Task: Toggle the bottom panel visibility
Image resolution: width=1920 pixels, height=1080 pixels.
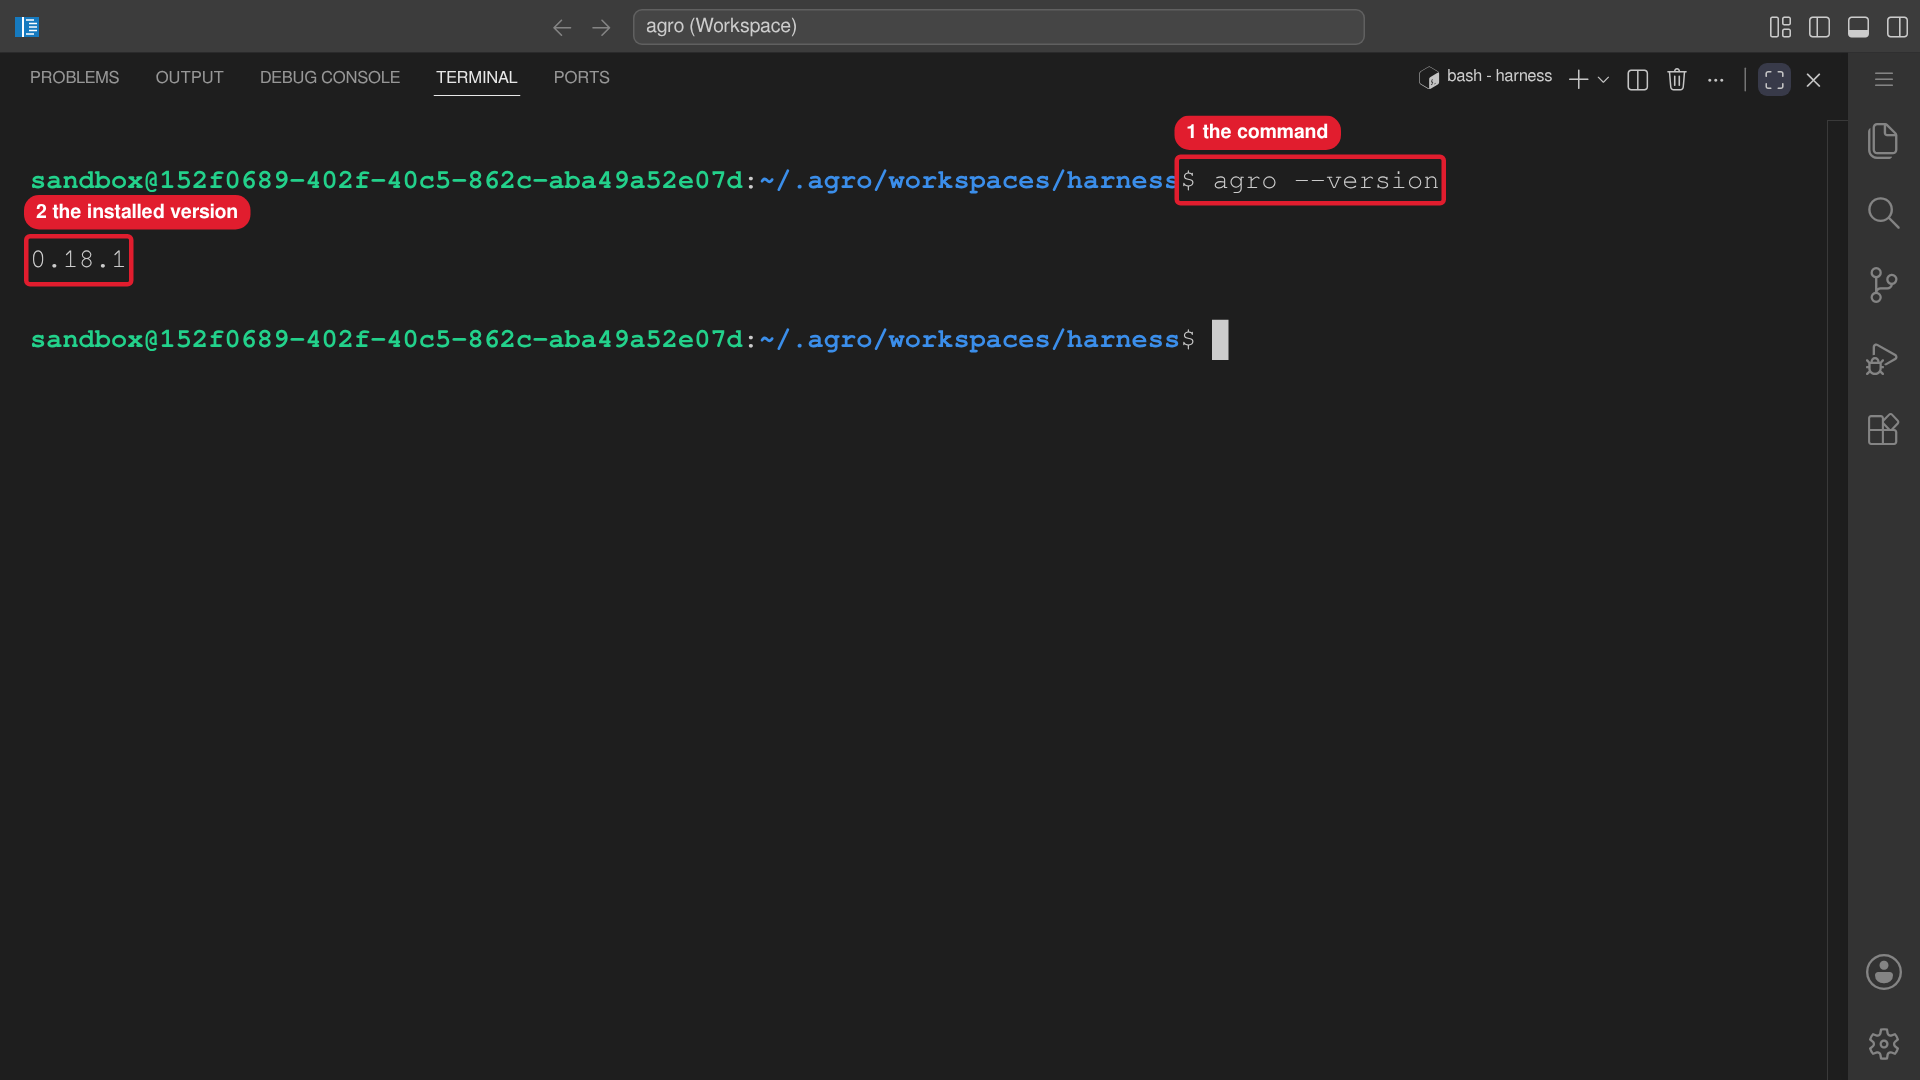Action: (x=1858, y=27)
